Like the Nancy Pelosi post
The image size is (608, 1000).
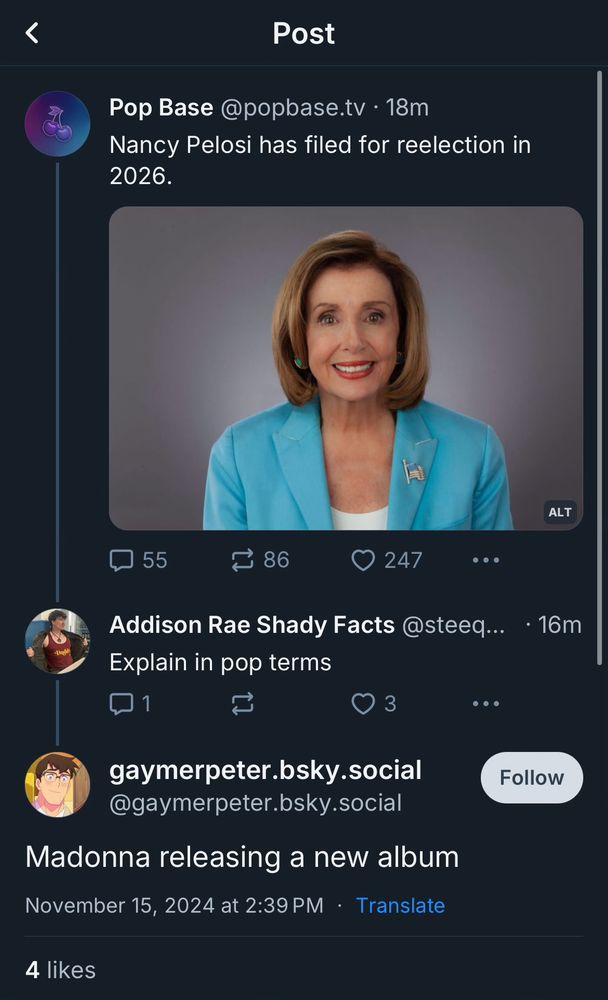coord(363,560)
